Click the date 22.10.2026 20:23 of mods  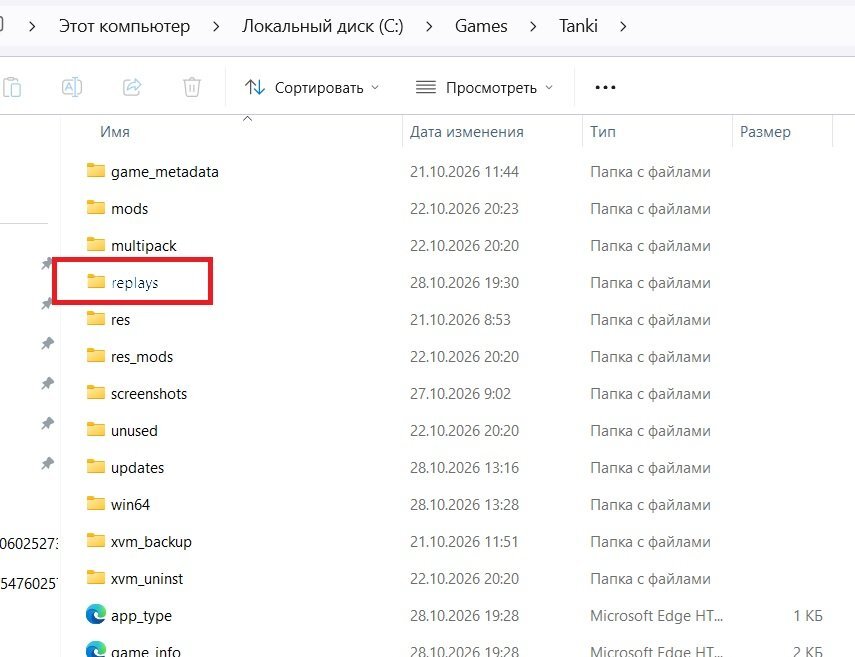click(x=465, y=209)
